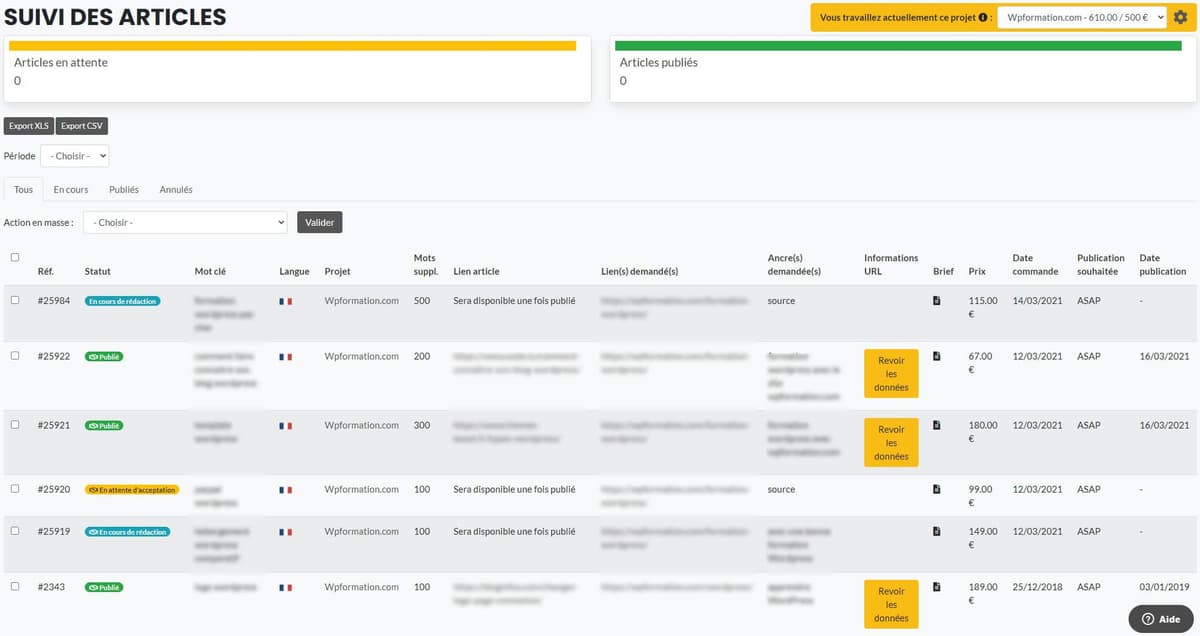This screenshot has height=636, width=1200.
Task: Tick the checkbox for article #25984
Action: click(15, 300)
